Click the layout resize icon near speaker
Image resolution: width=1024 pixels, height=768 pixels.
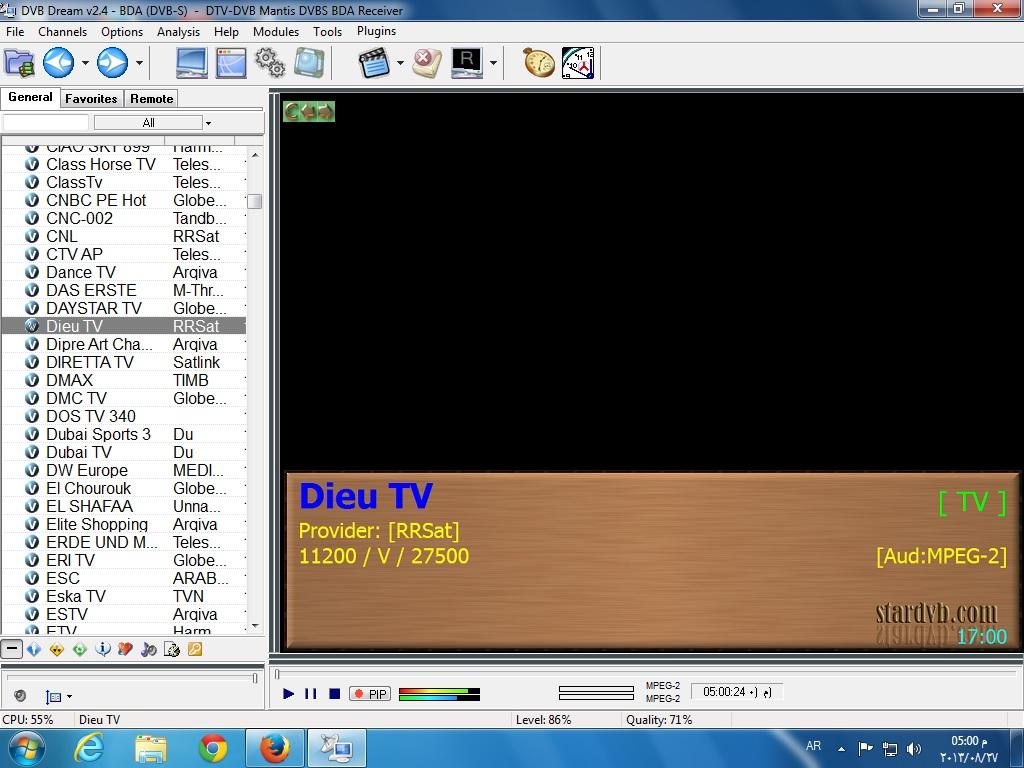pos(54,697)
